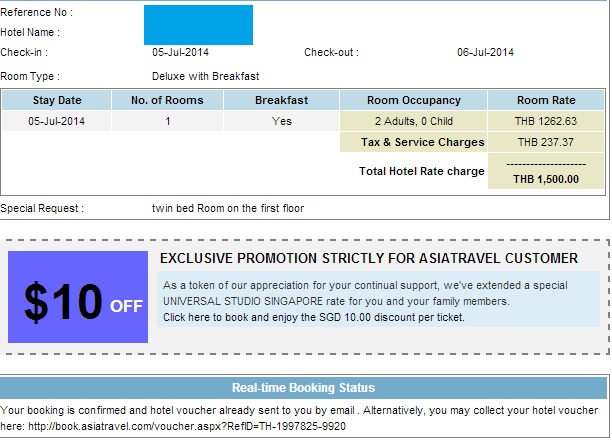Click the $10 OFF promotion banner
Viewport: 612px width, 440px height.
(78, 297)
